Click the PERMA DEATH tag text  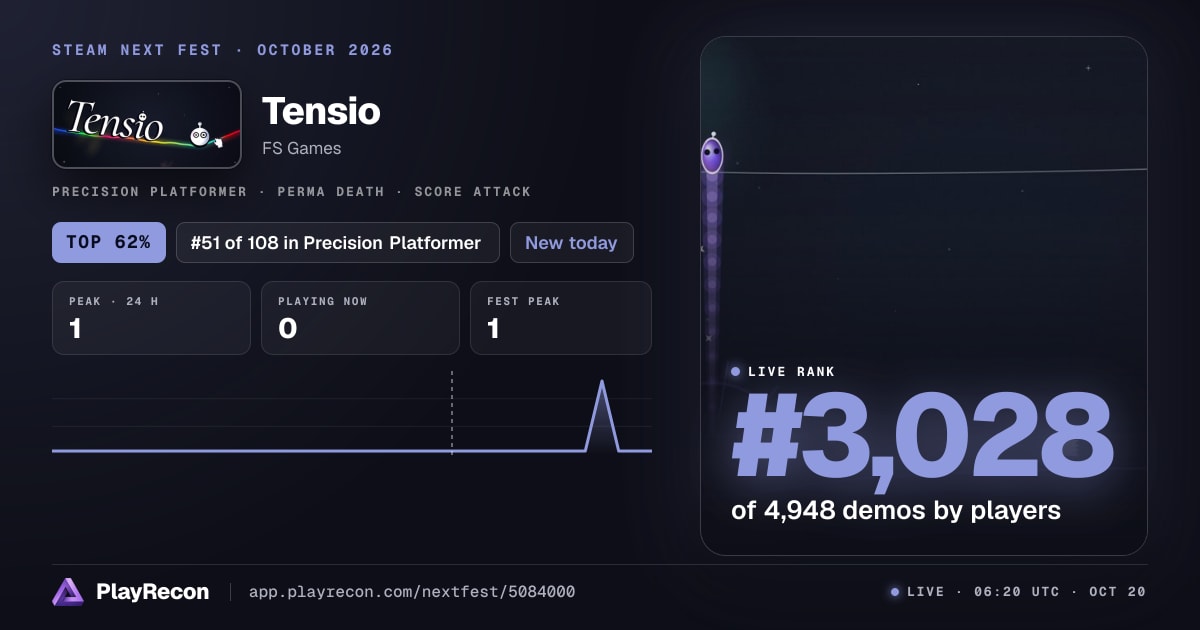329,191
